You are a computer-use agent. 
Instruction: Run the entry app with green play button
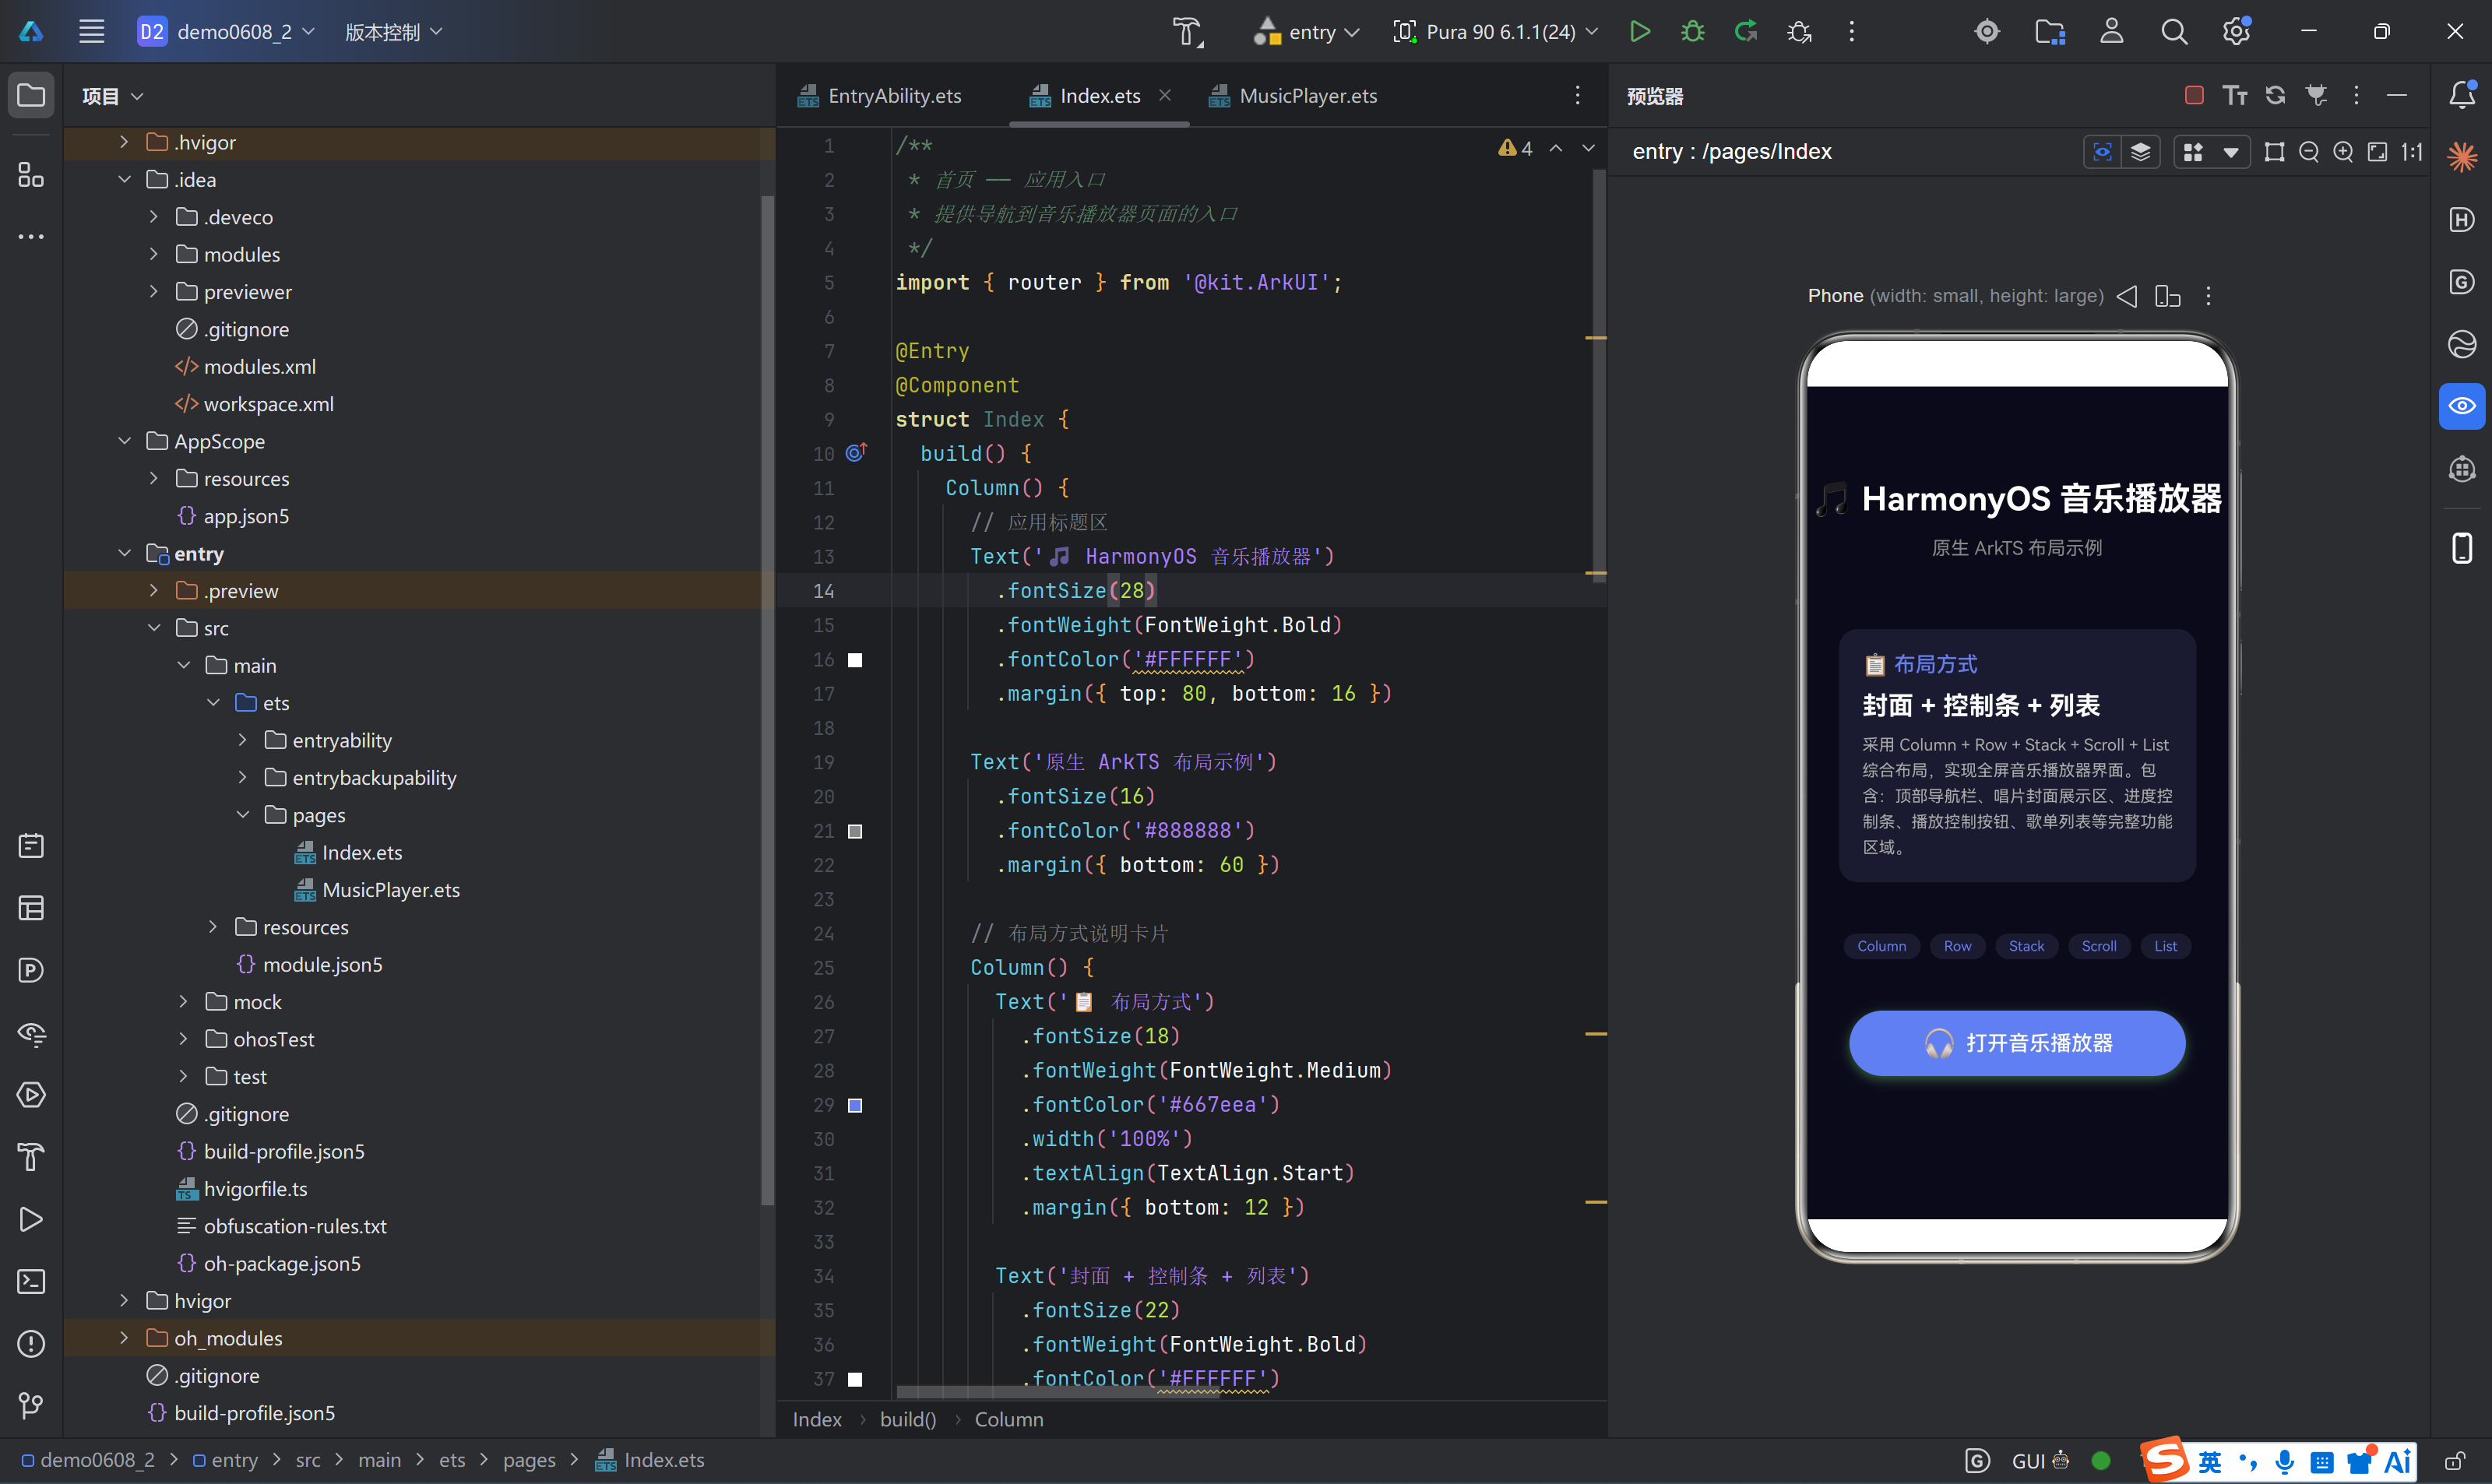click(x=1640, y=32)
